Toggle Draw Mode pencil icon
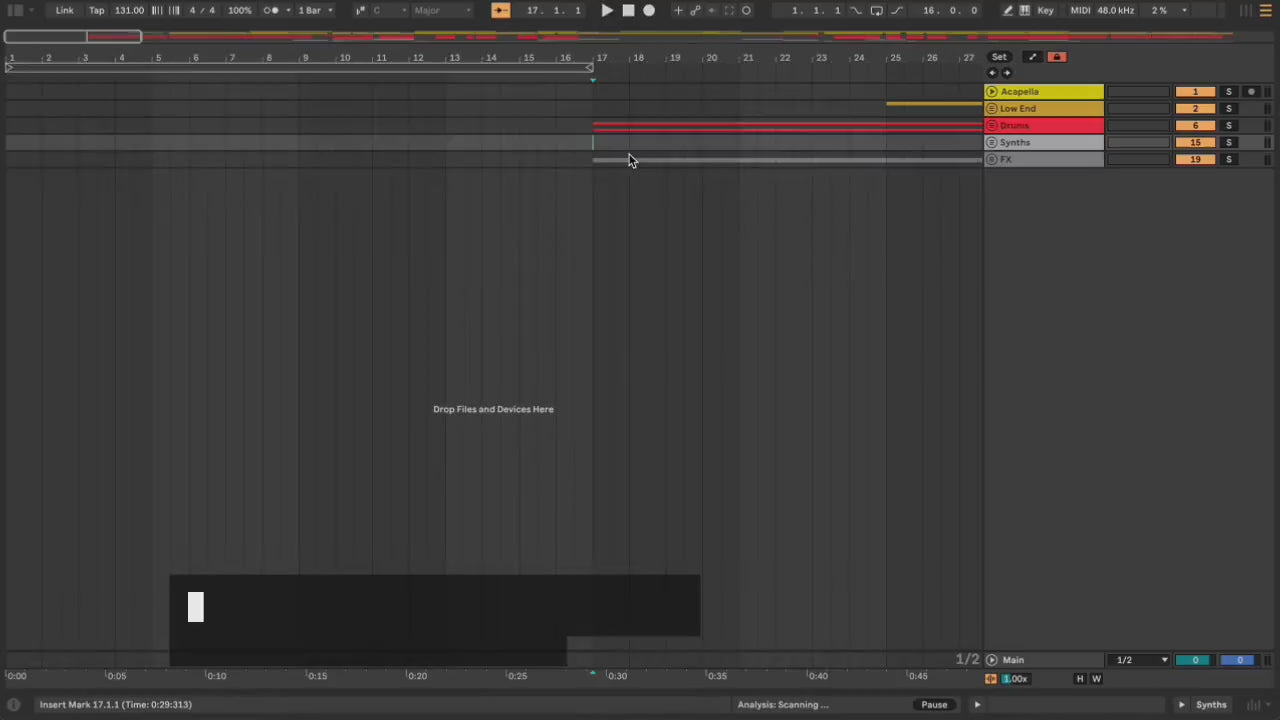 pos(1007,10)
